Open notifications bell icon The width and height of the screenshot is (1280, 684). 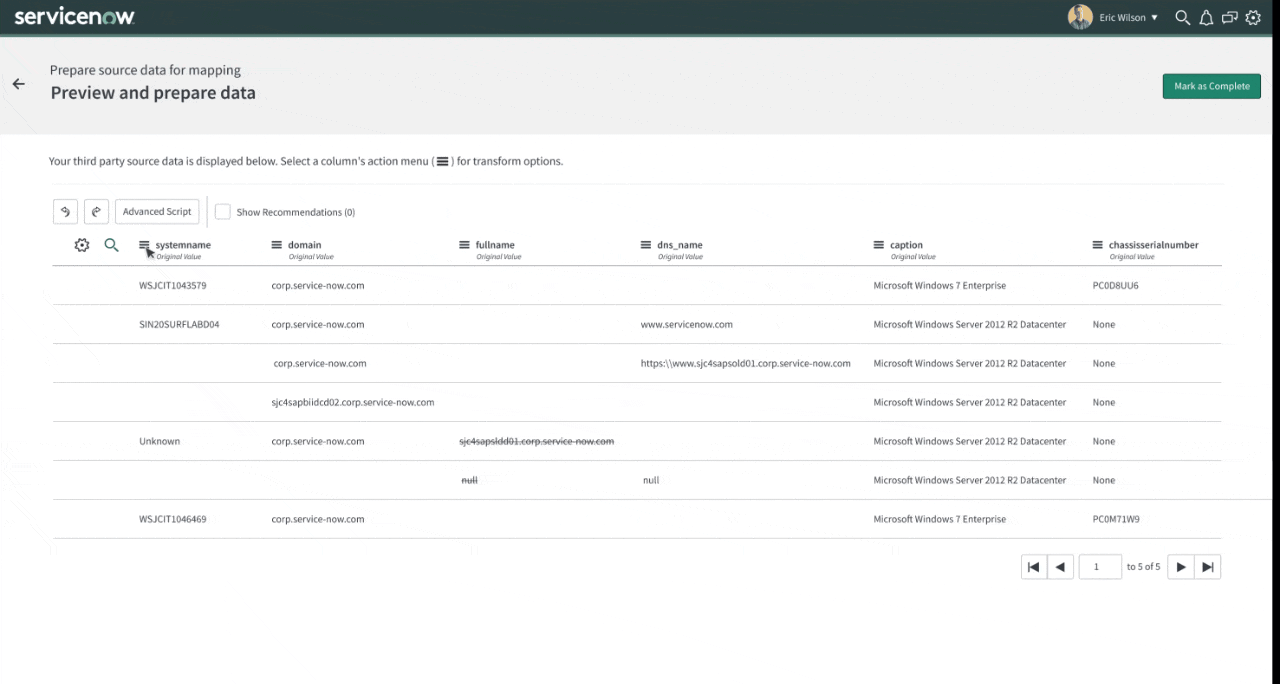tap(1206, 17)
